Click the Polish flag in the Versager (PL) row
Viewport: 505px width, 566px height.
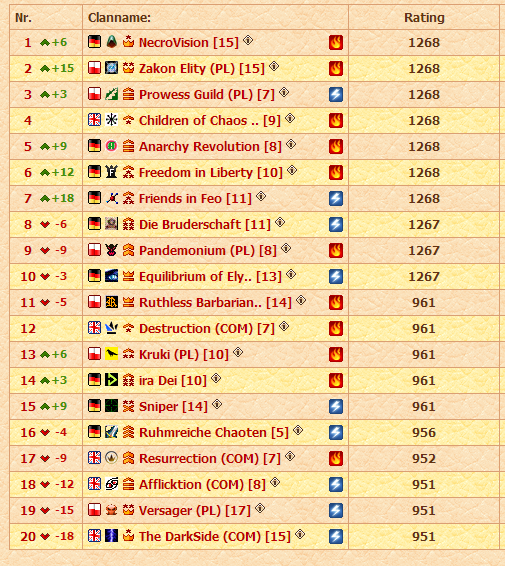[x=95, y=510]
